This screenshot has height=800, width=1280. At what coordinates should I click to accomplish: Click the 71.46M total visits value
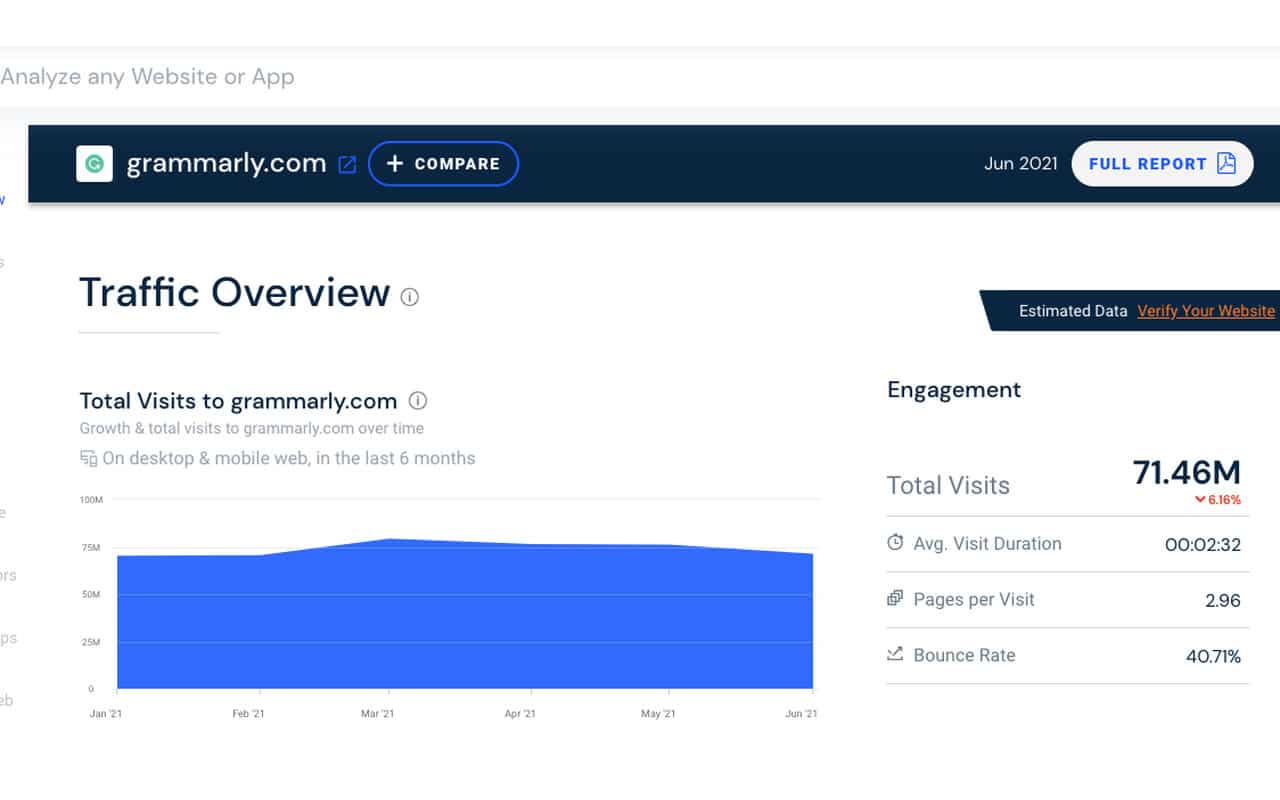1187,472
